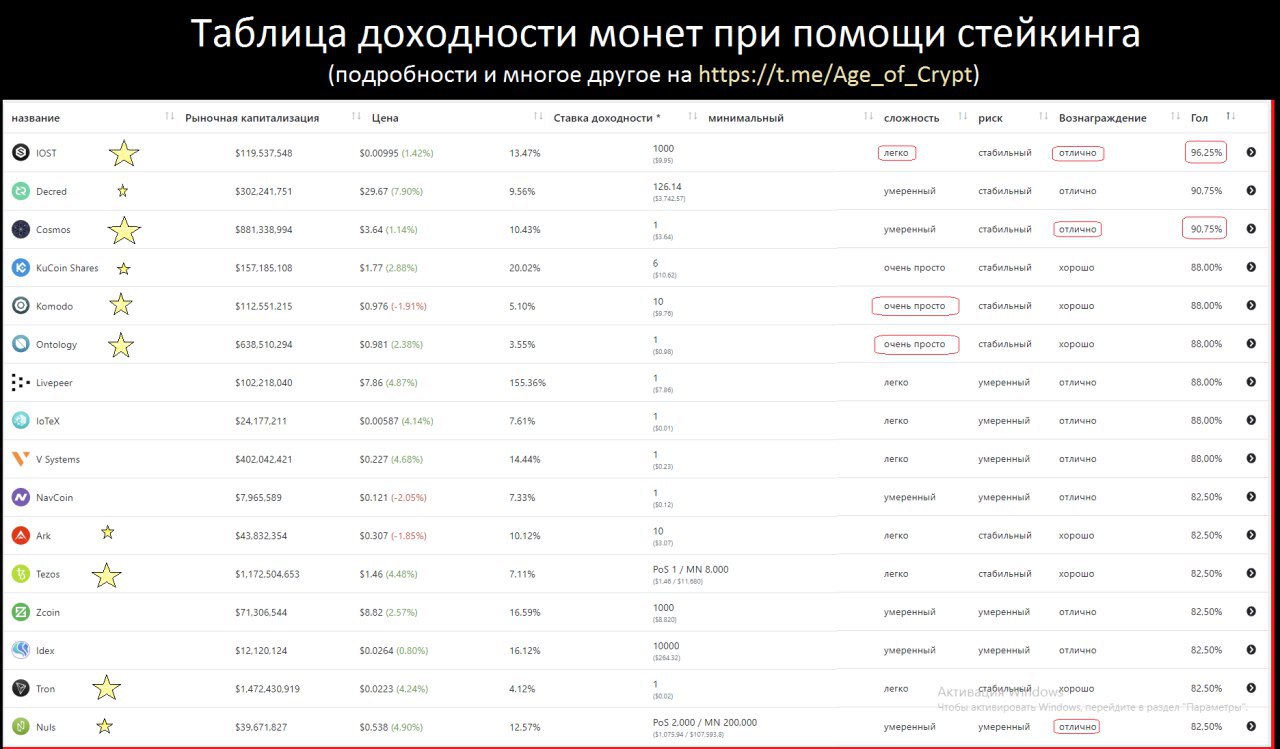Click the price $7.86 in Livepeer row
Image resolution: width=1280 pixels, height=749 pixels.
tap(371, 383)
